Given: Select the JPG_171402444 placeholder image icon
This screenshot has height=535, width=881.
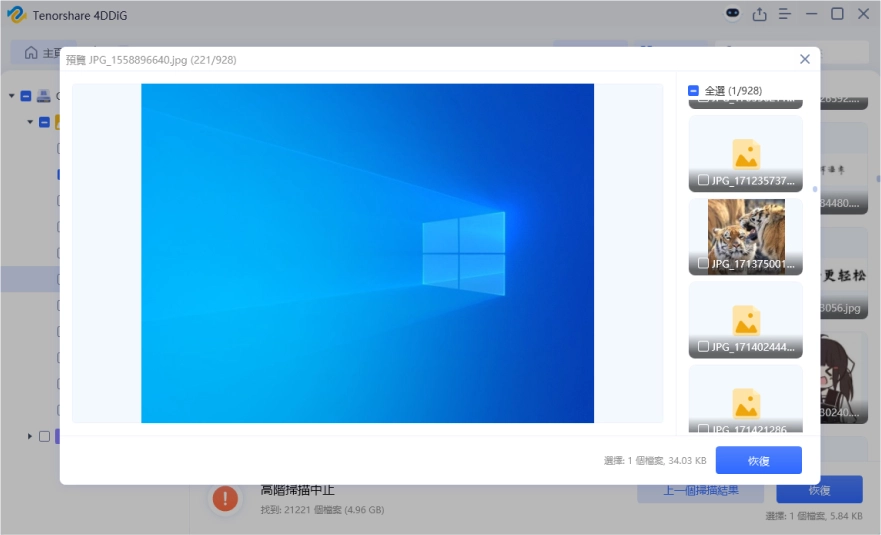Looking at the screenshot, I should [x=746, y=320].
